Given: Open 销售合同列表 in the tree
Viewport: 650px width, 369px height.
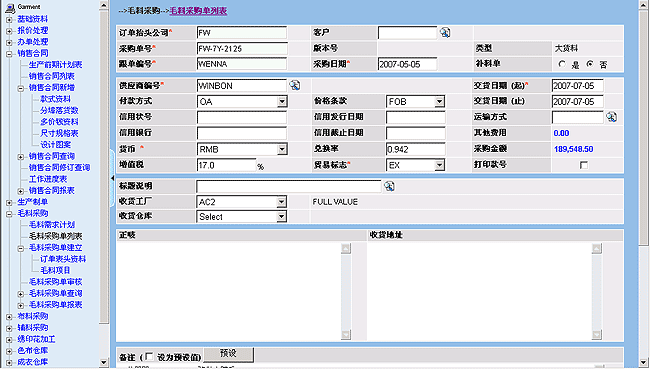Looking at the screenshot, I should pyautogui.click(x=51, y=76).
